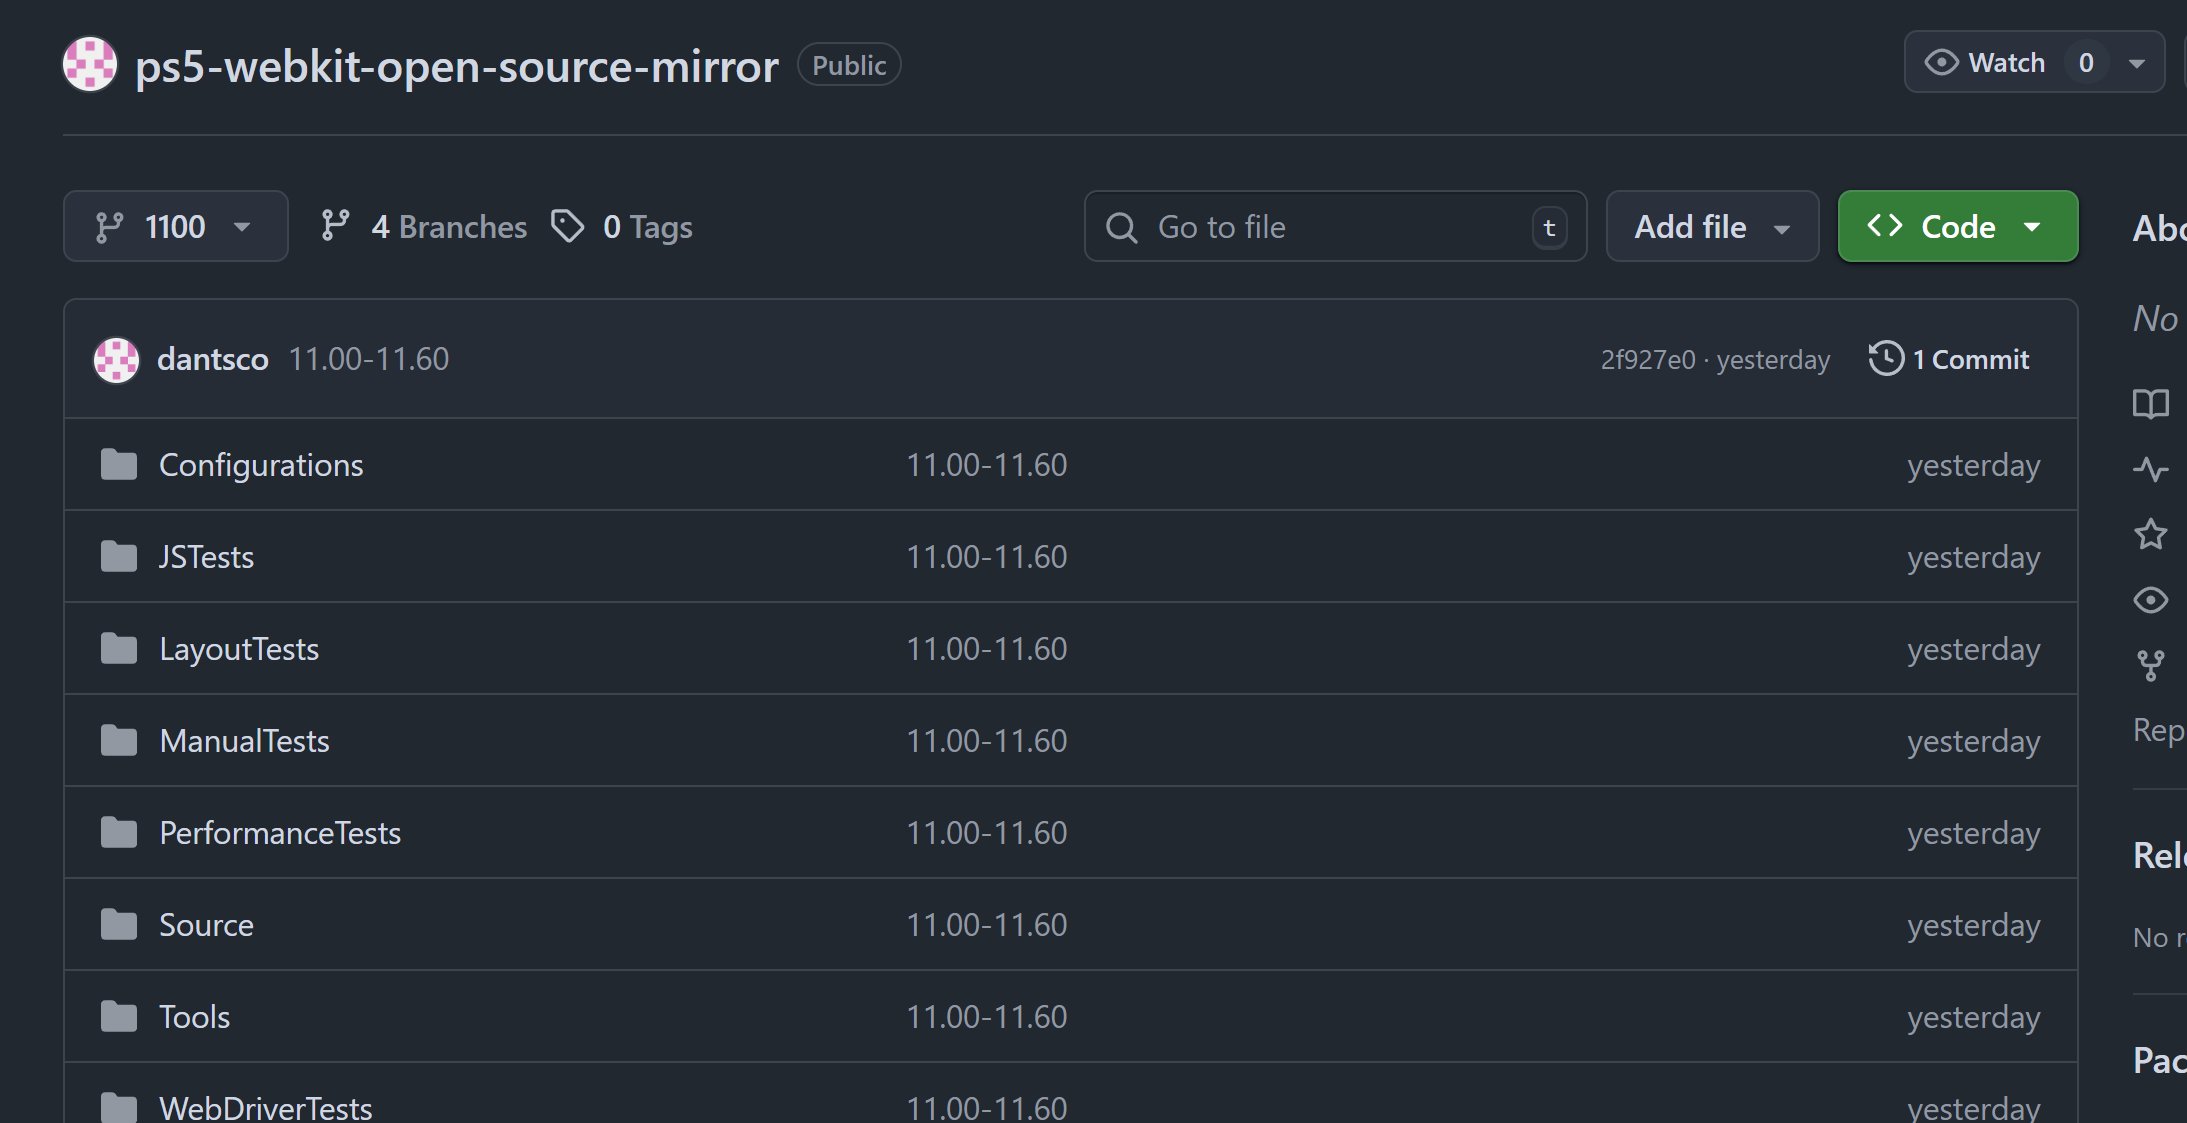This screenshot has height=1123, width=2187.
Task: Open the 1 Commit history link
Action: [x=1949, y=360]
